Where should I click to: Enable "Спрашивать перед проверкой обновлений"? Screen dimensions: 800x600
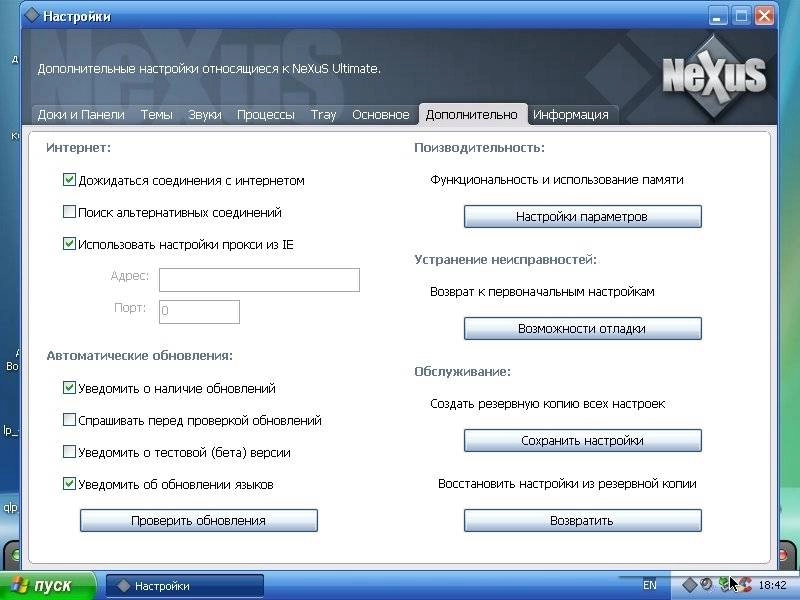pos(69,420)
